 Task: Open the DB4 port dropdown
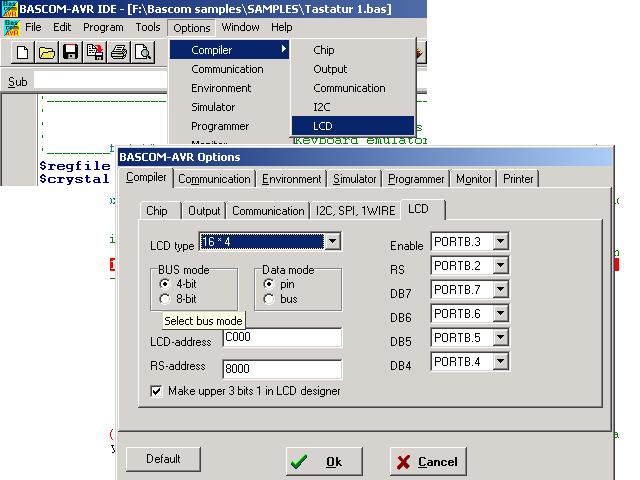pyautogui.click(x=500, y=362)
